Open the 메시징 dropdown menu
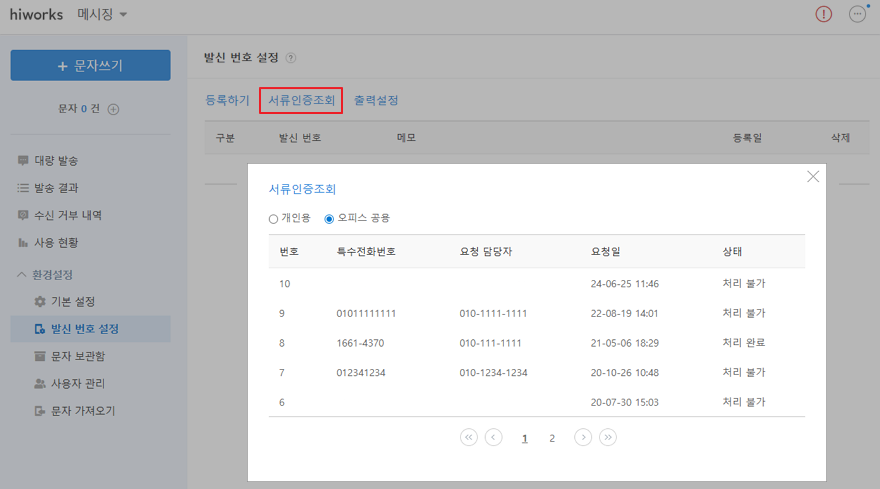Screen dimensions: 880x489 click(102, 14)
